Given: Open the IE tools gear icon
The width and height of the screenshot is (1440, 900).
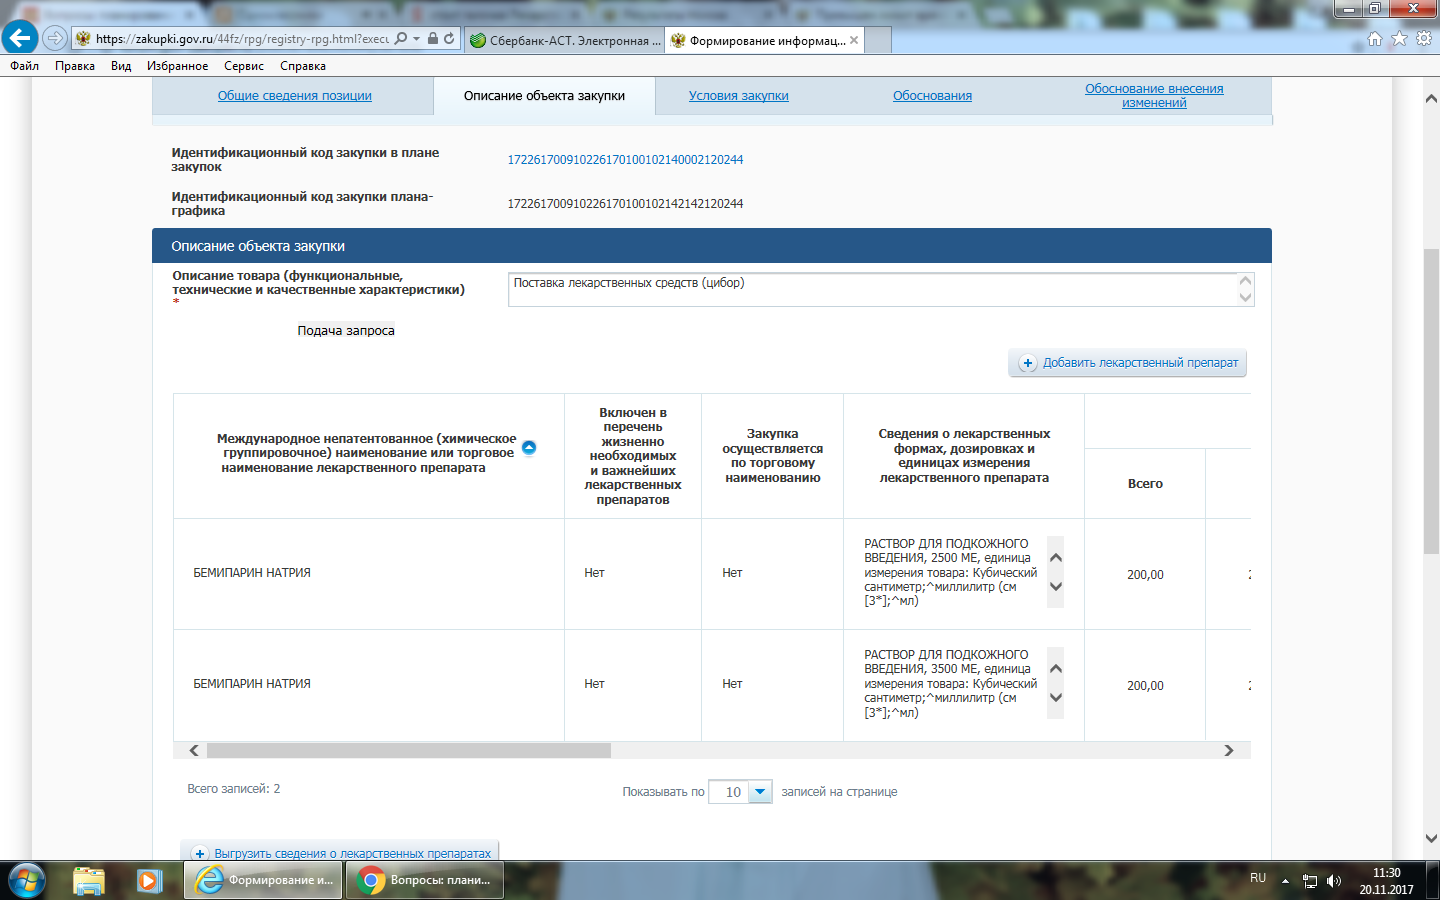Looking at the screenshot, I should tap(1423, 39).
